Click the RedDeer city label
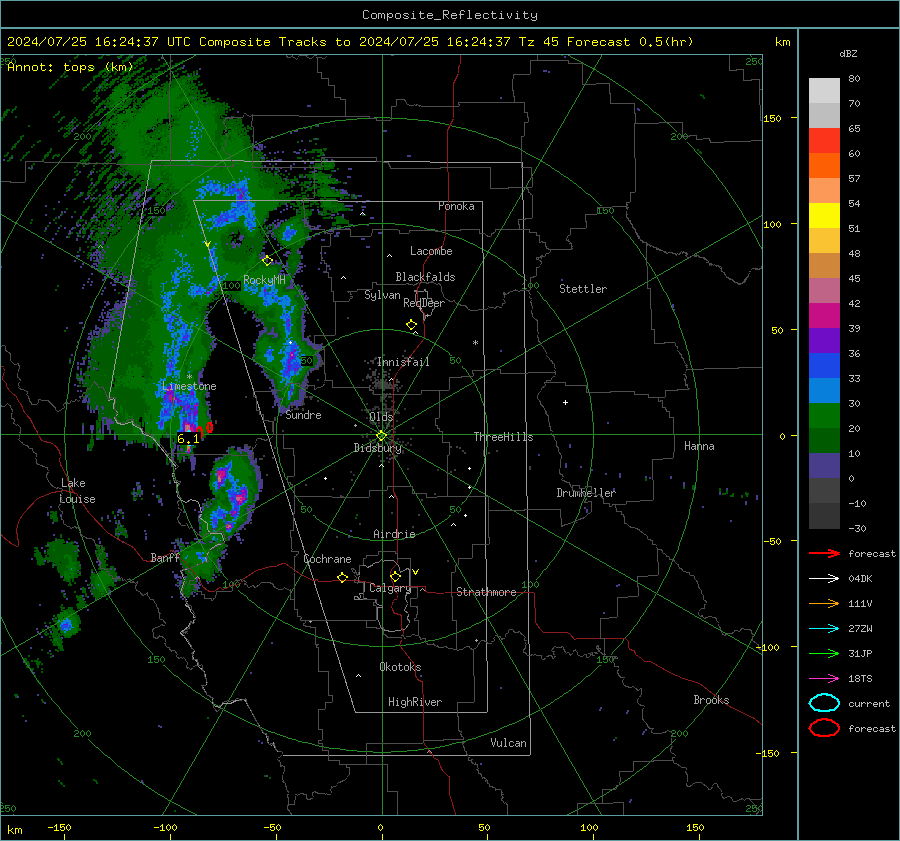The width and height of the screenshot is (900, 841). (x=424, y=303)
